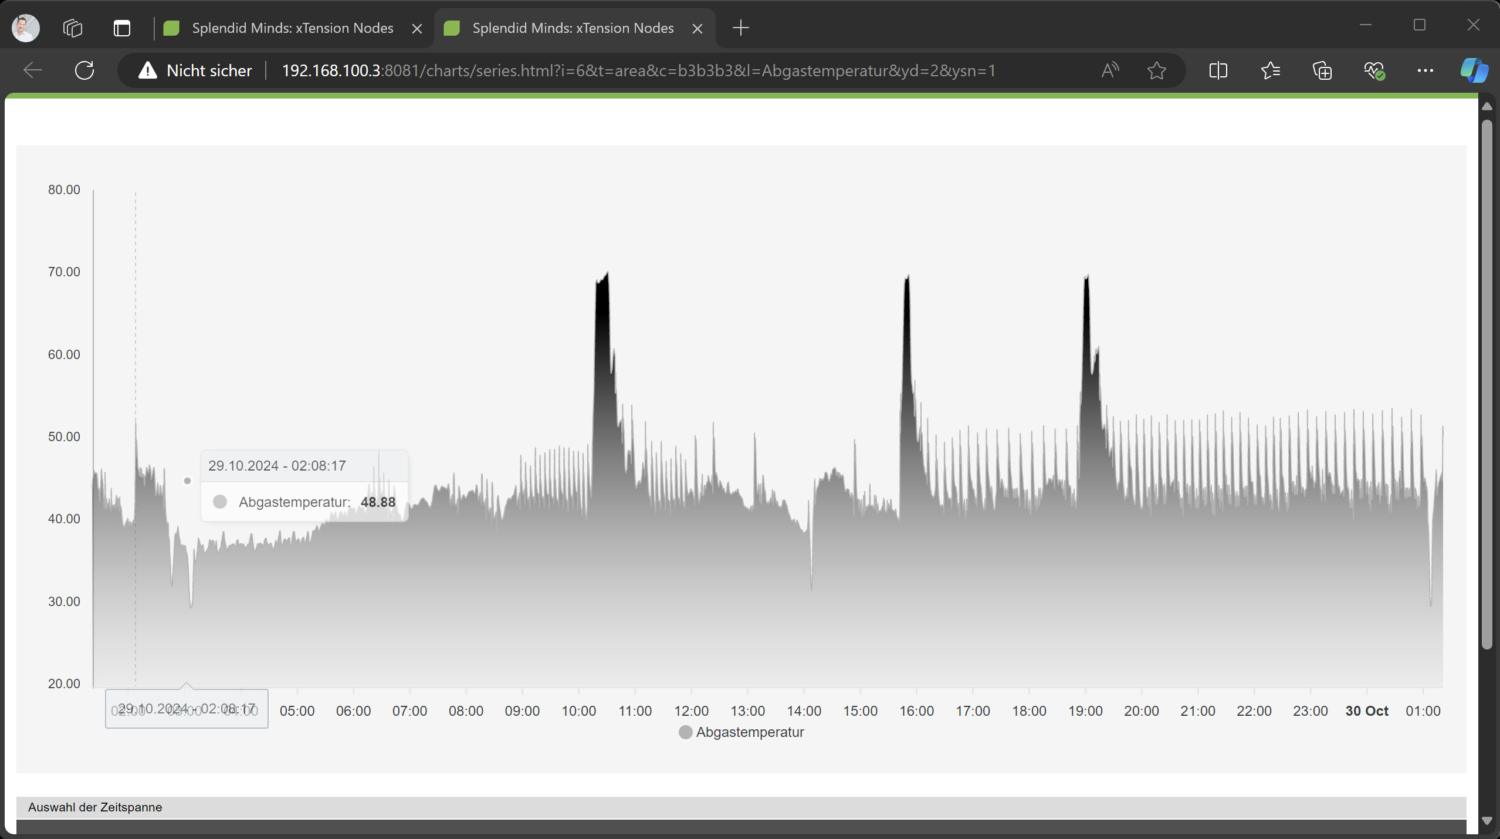This screenshot has width=1500, height=839.
Task: Go back to the previous page
Action: coord(32,70)
